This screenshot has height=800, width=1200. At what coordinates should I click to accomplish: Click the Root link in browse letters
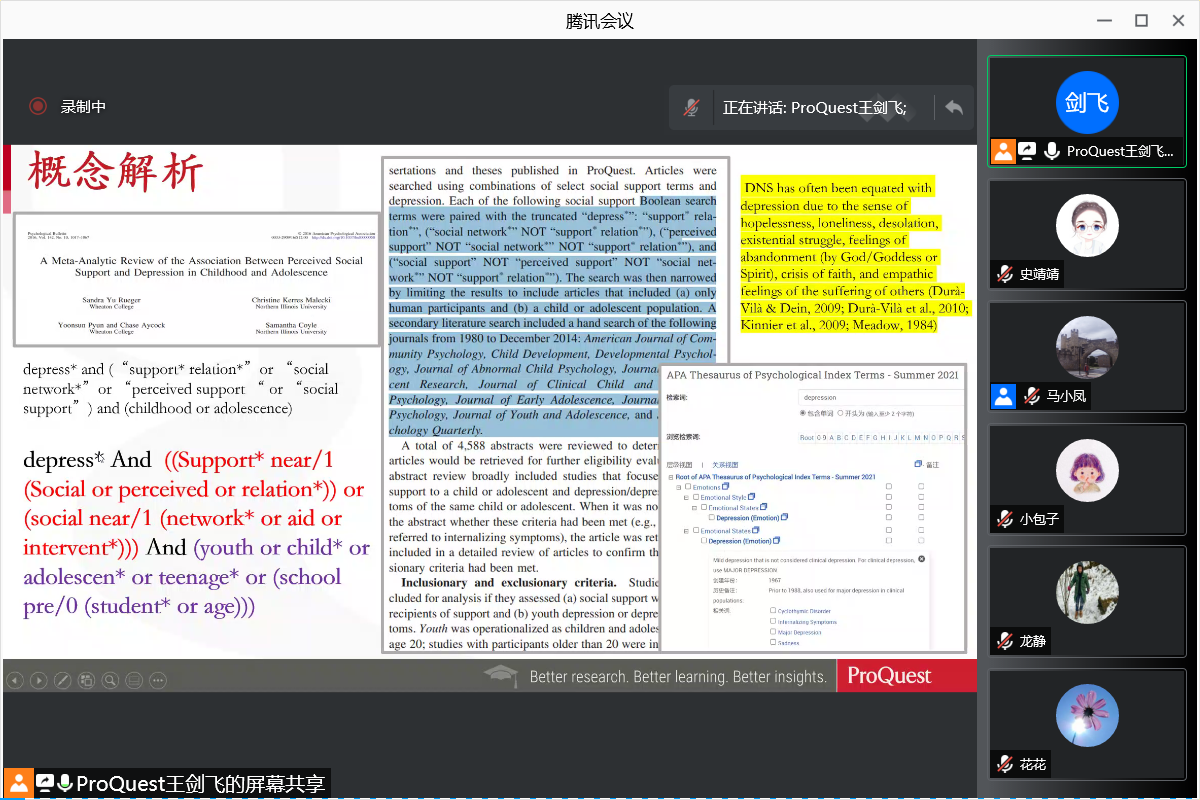coord(807,437)
